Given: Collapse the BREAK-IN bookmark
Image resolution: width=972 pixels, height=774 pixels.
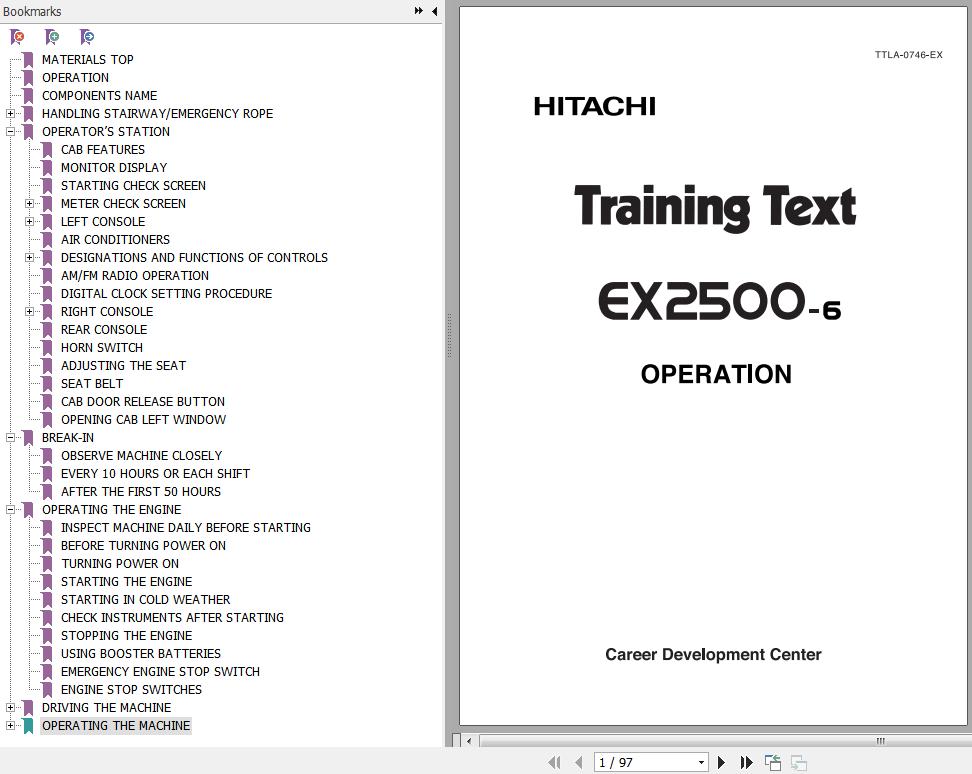Looking at the screenshot, I should [10, 437].
